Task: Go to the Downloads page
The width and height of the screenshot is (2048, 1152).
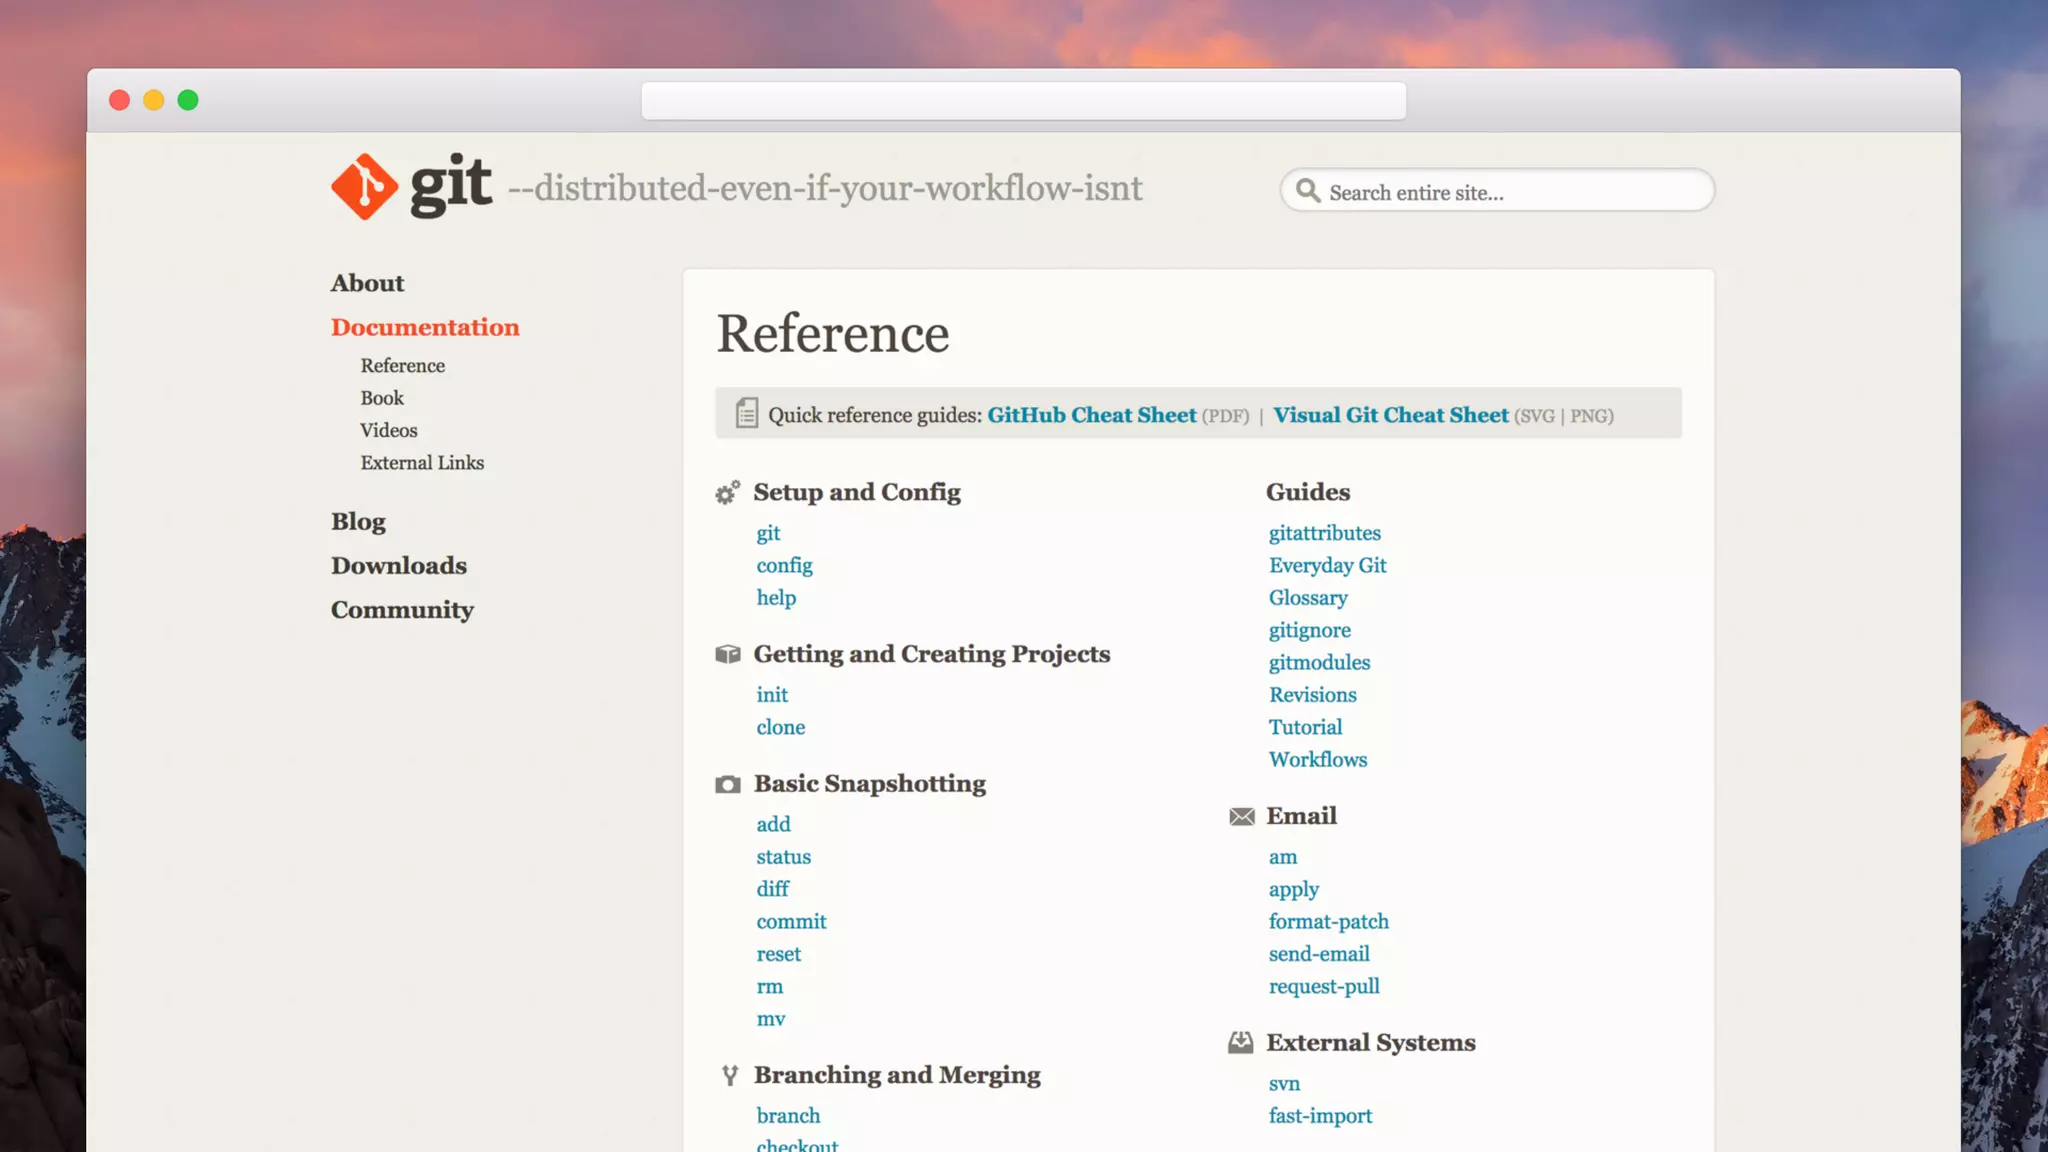Action: tap(398, 566)
